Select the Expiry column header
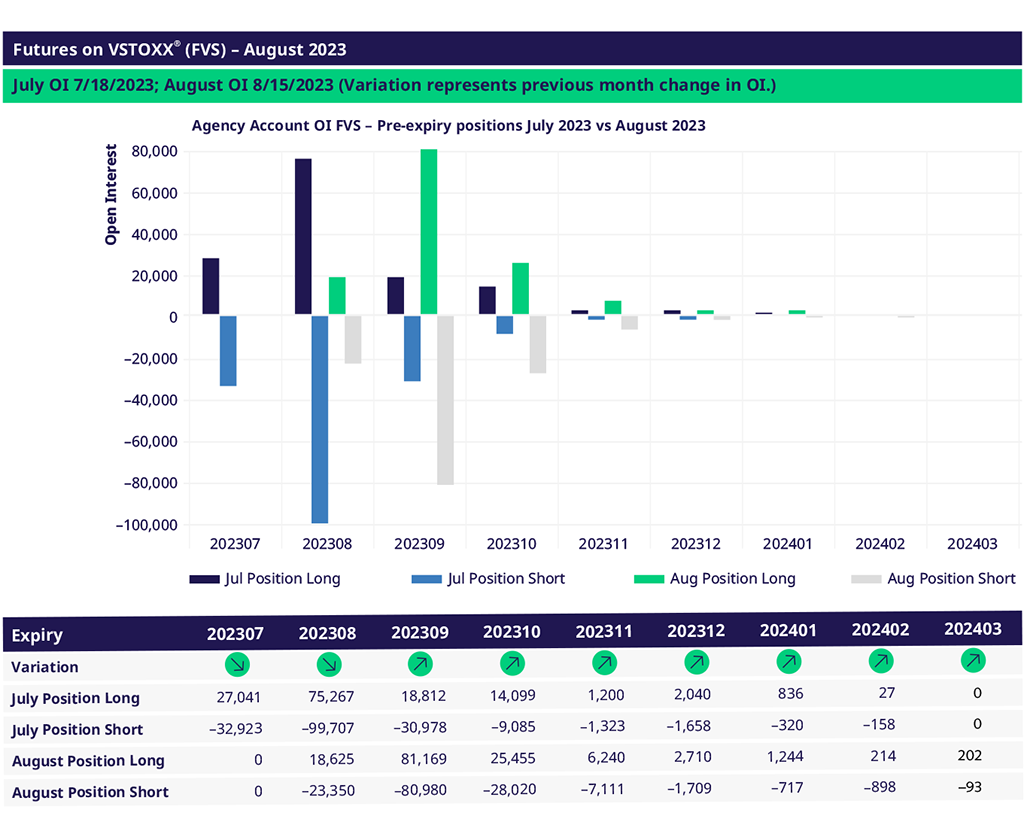The image size is (1024, 837). click(x=38, y=635)
